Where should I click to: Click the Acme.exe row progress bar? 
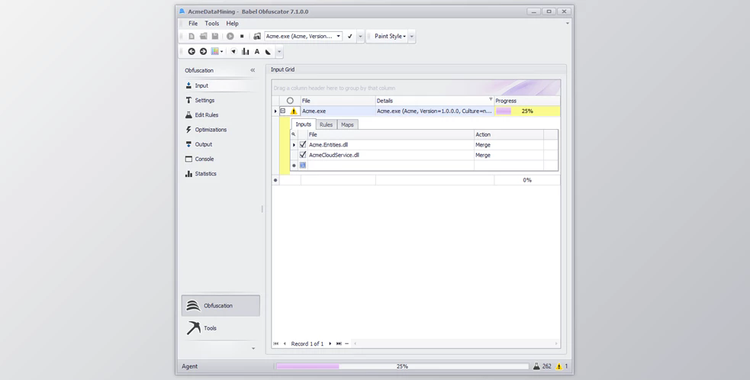tap(527, 111)
